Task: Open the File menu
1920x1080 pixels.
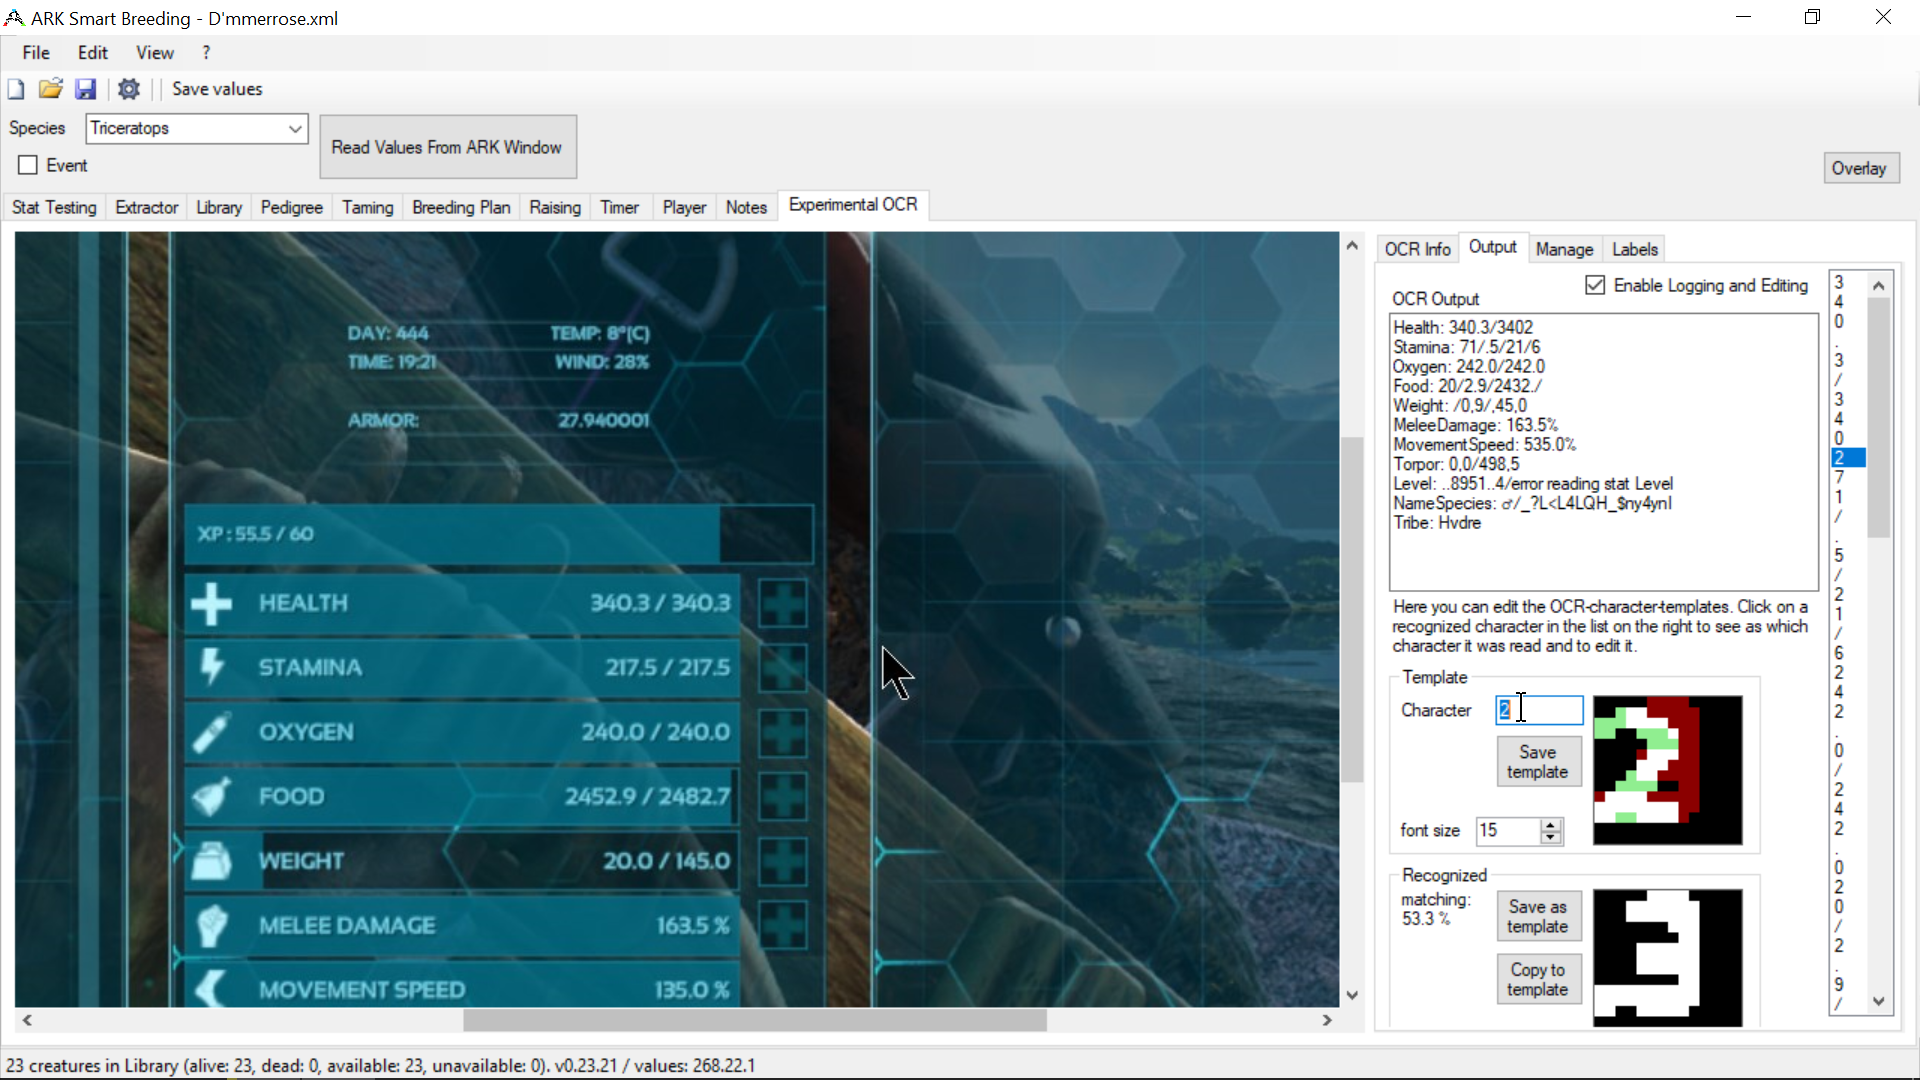Action: coord(35,53)
